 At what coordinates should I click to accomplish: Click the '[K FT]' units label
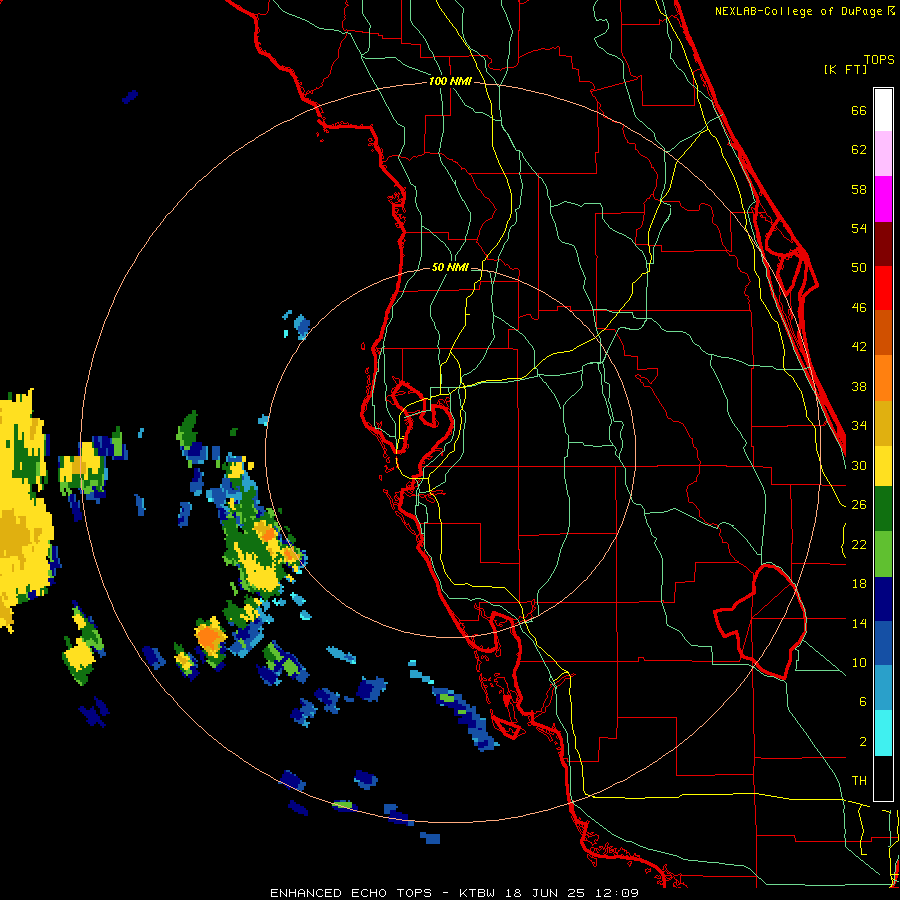pos(845,69)
